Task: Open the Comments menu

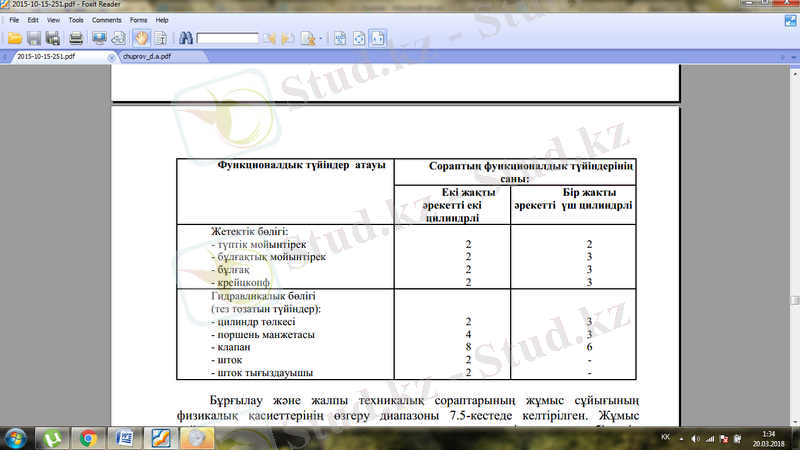Action: pos(106,20)
